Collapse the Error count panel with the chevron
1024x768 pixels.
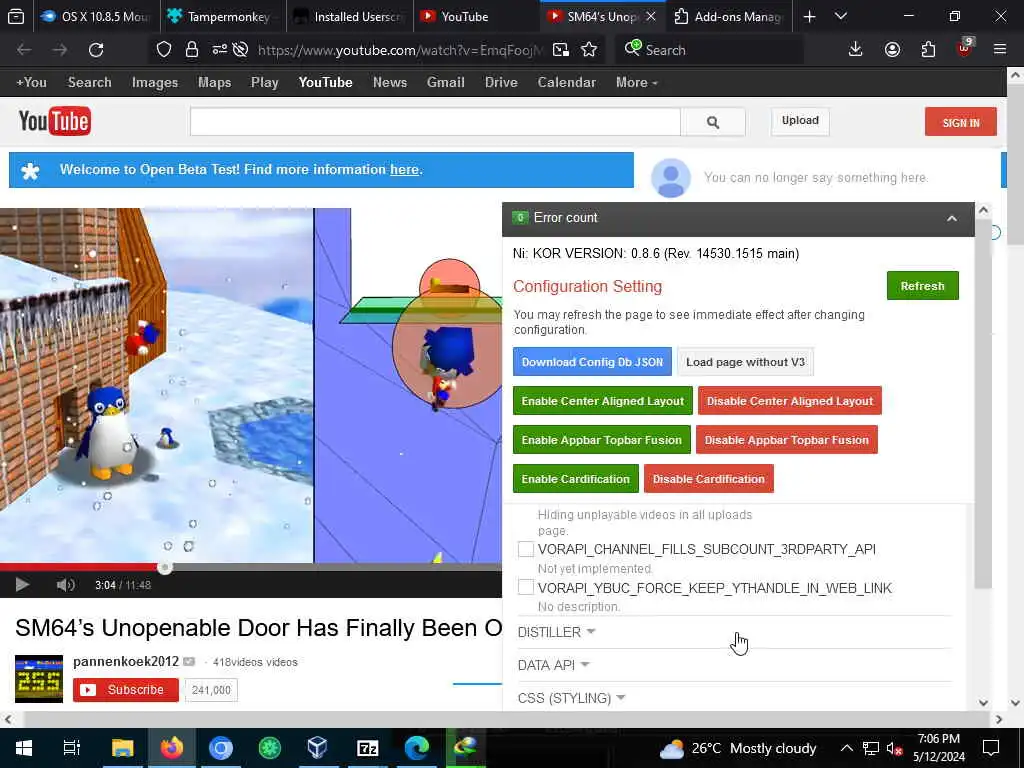pos(952,219)
